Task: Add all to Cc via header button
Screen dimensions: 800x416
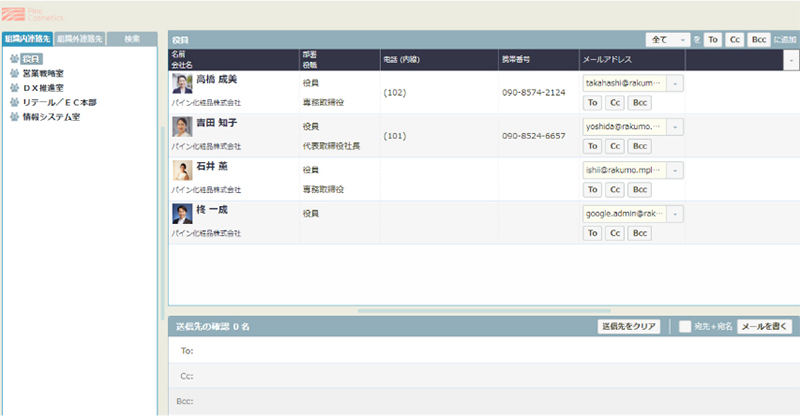Action: pyautogui.click(x=735, y=39)
